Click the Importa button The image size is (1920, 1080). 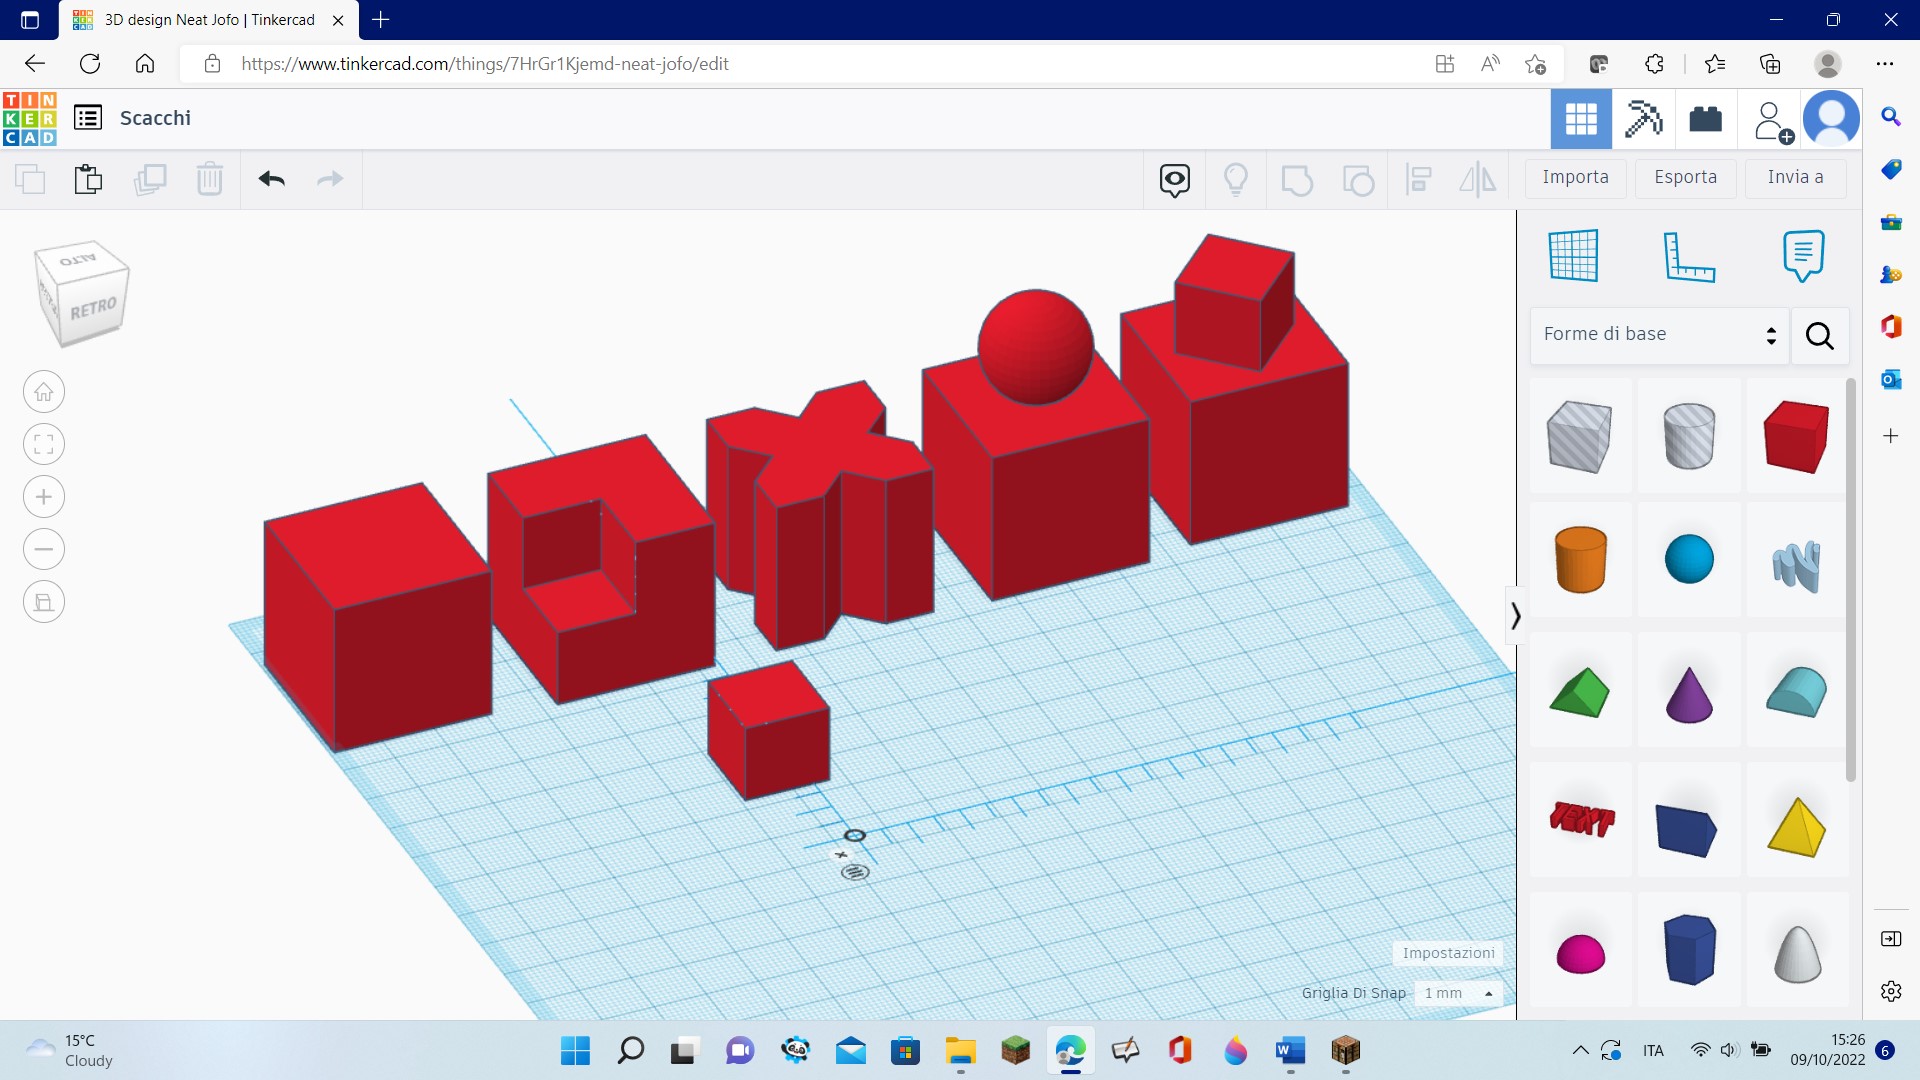coord(1575,177)
